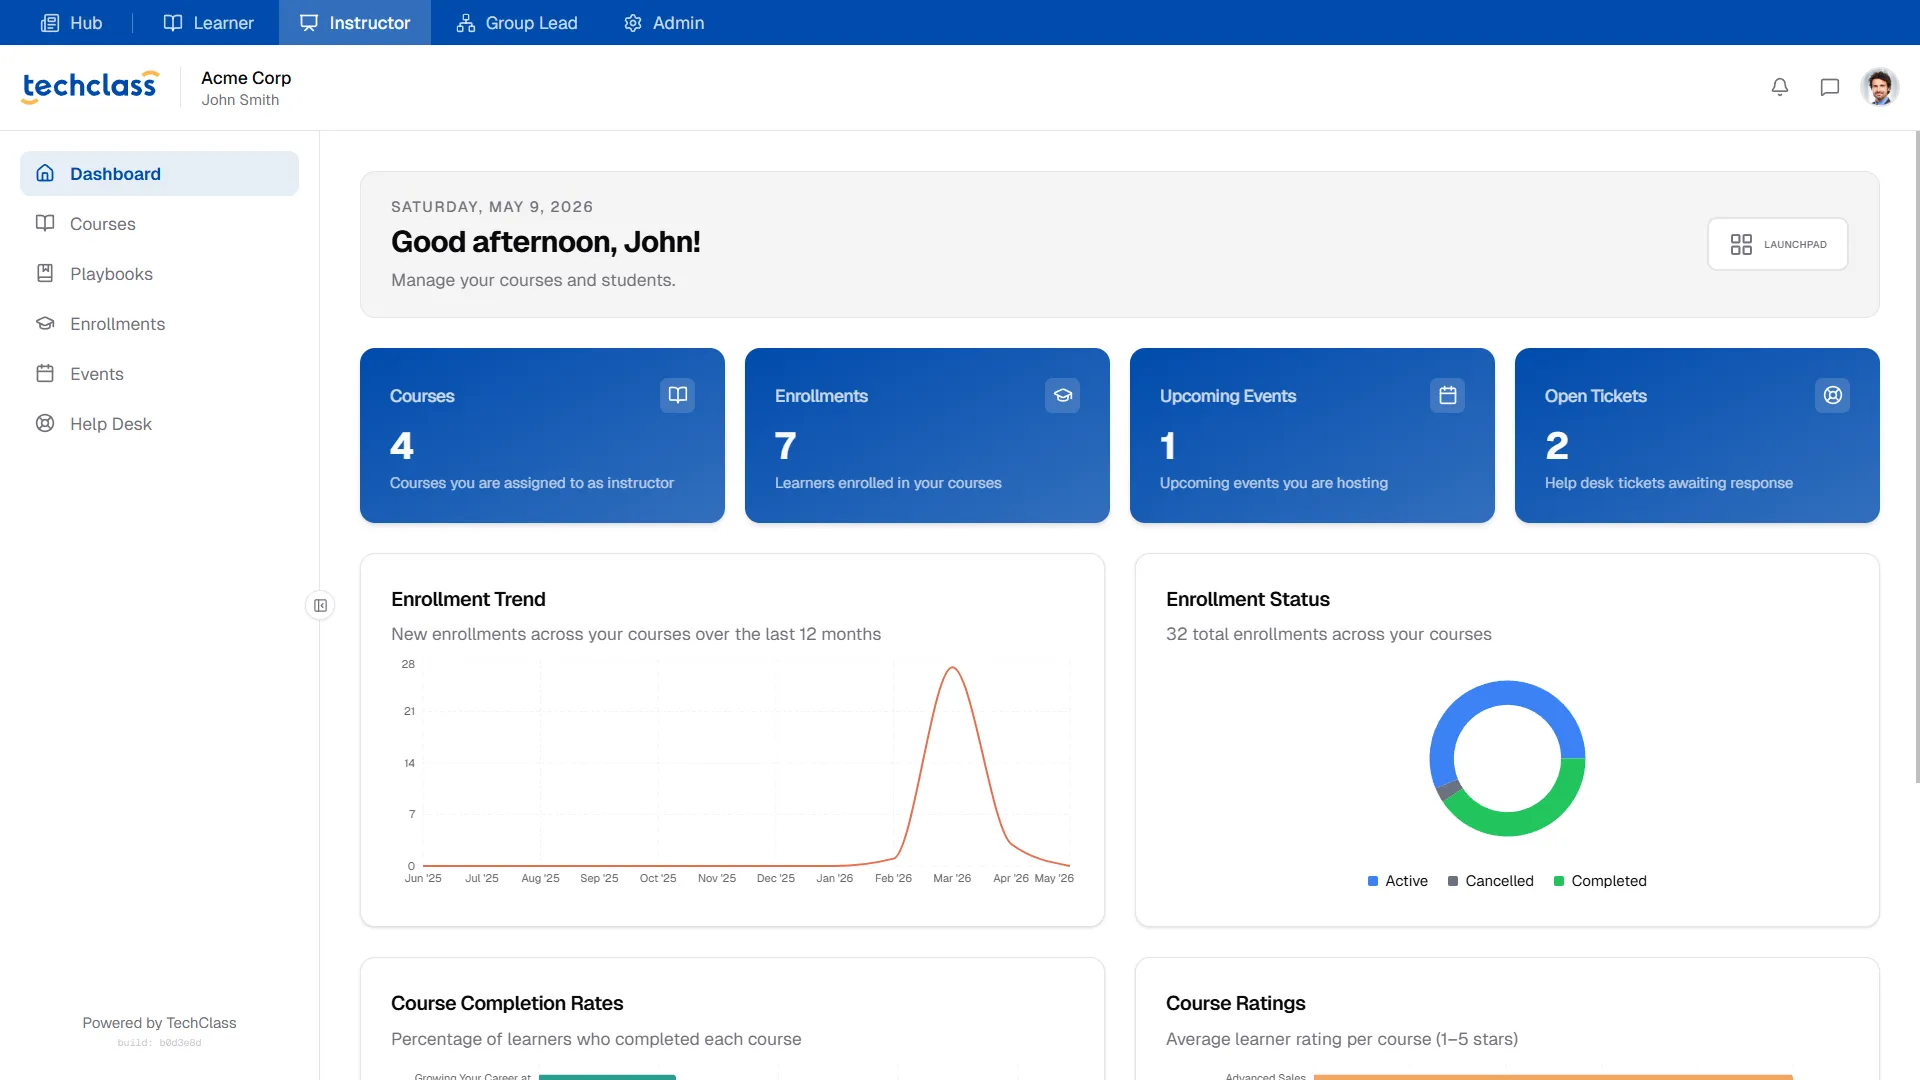Open the Enrollments stat card showing 7
The width and height of the screenshot is (1920, 1080).
click(927, 435)
